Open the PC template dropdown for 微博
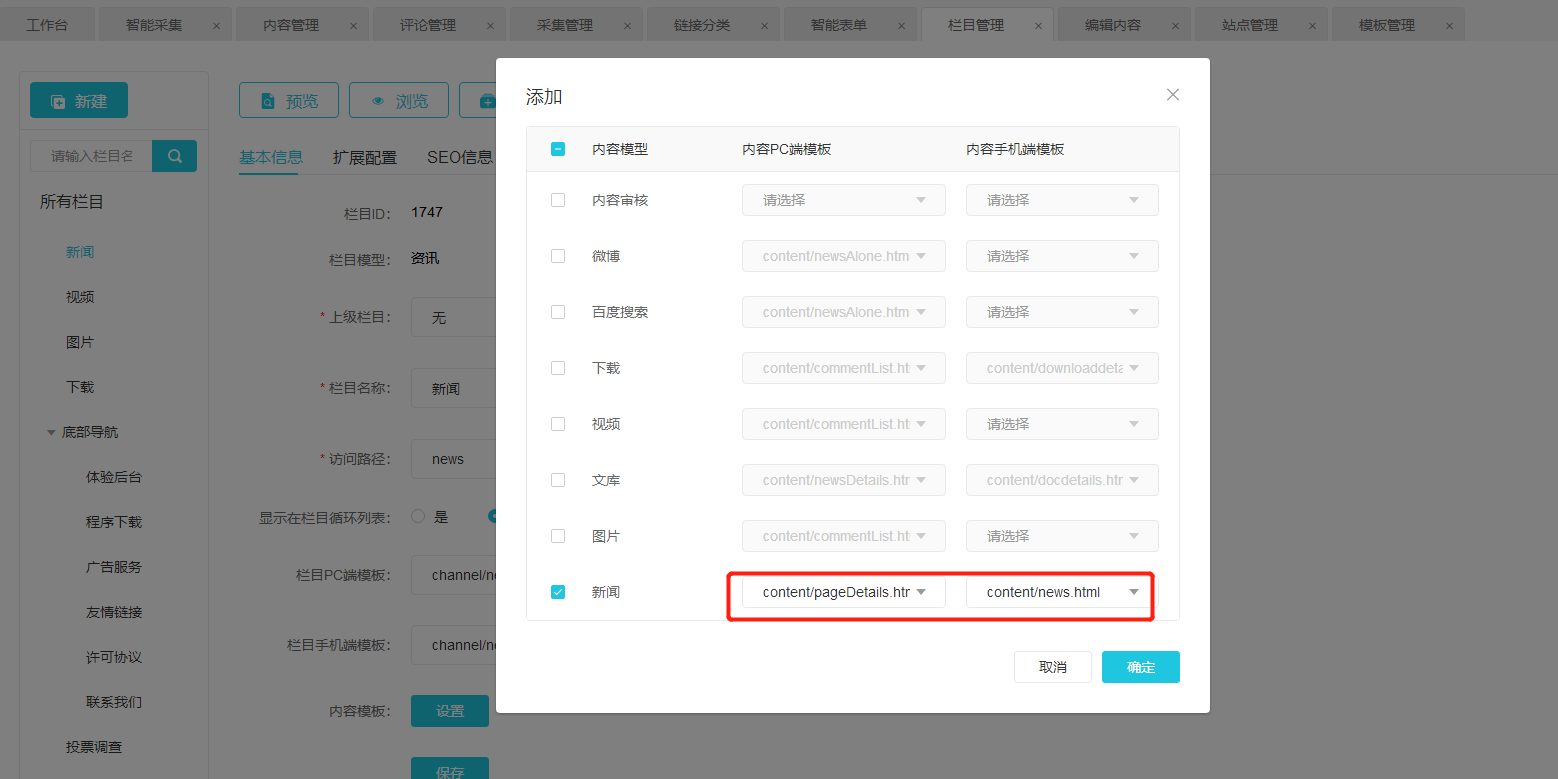Screen dimensions: 1558x779 844,256
